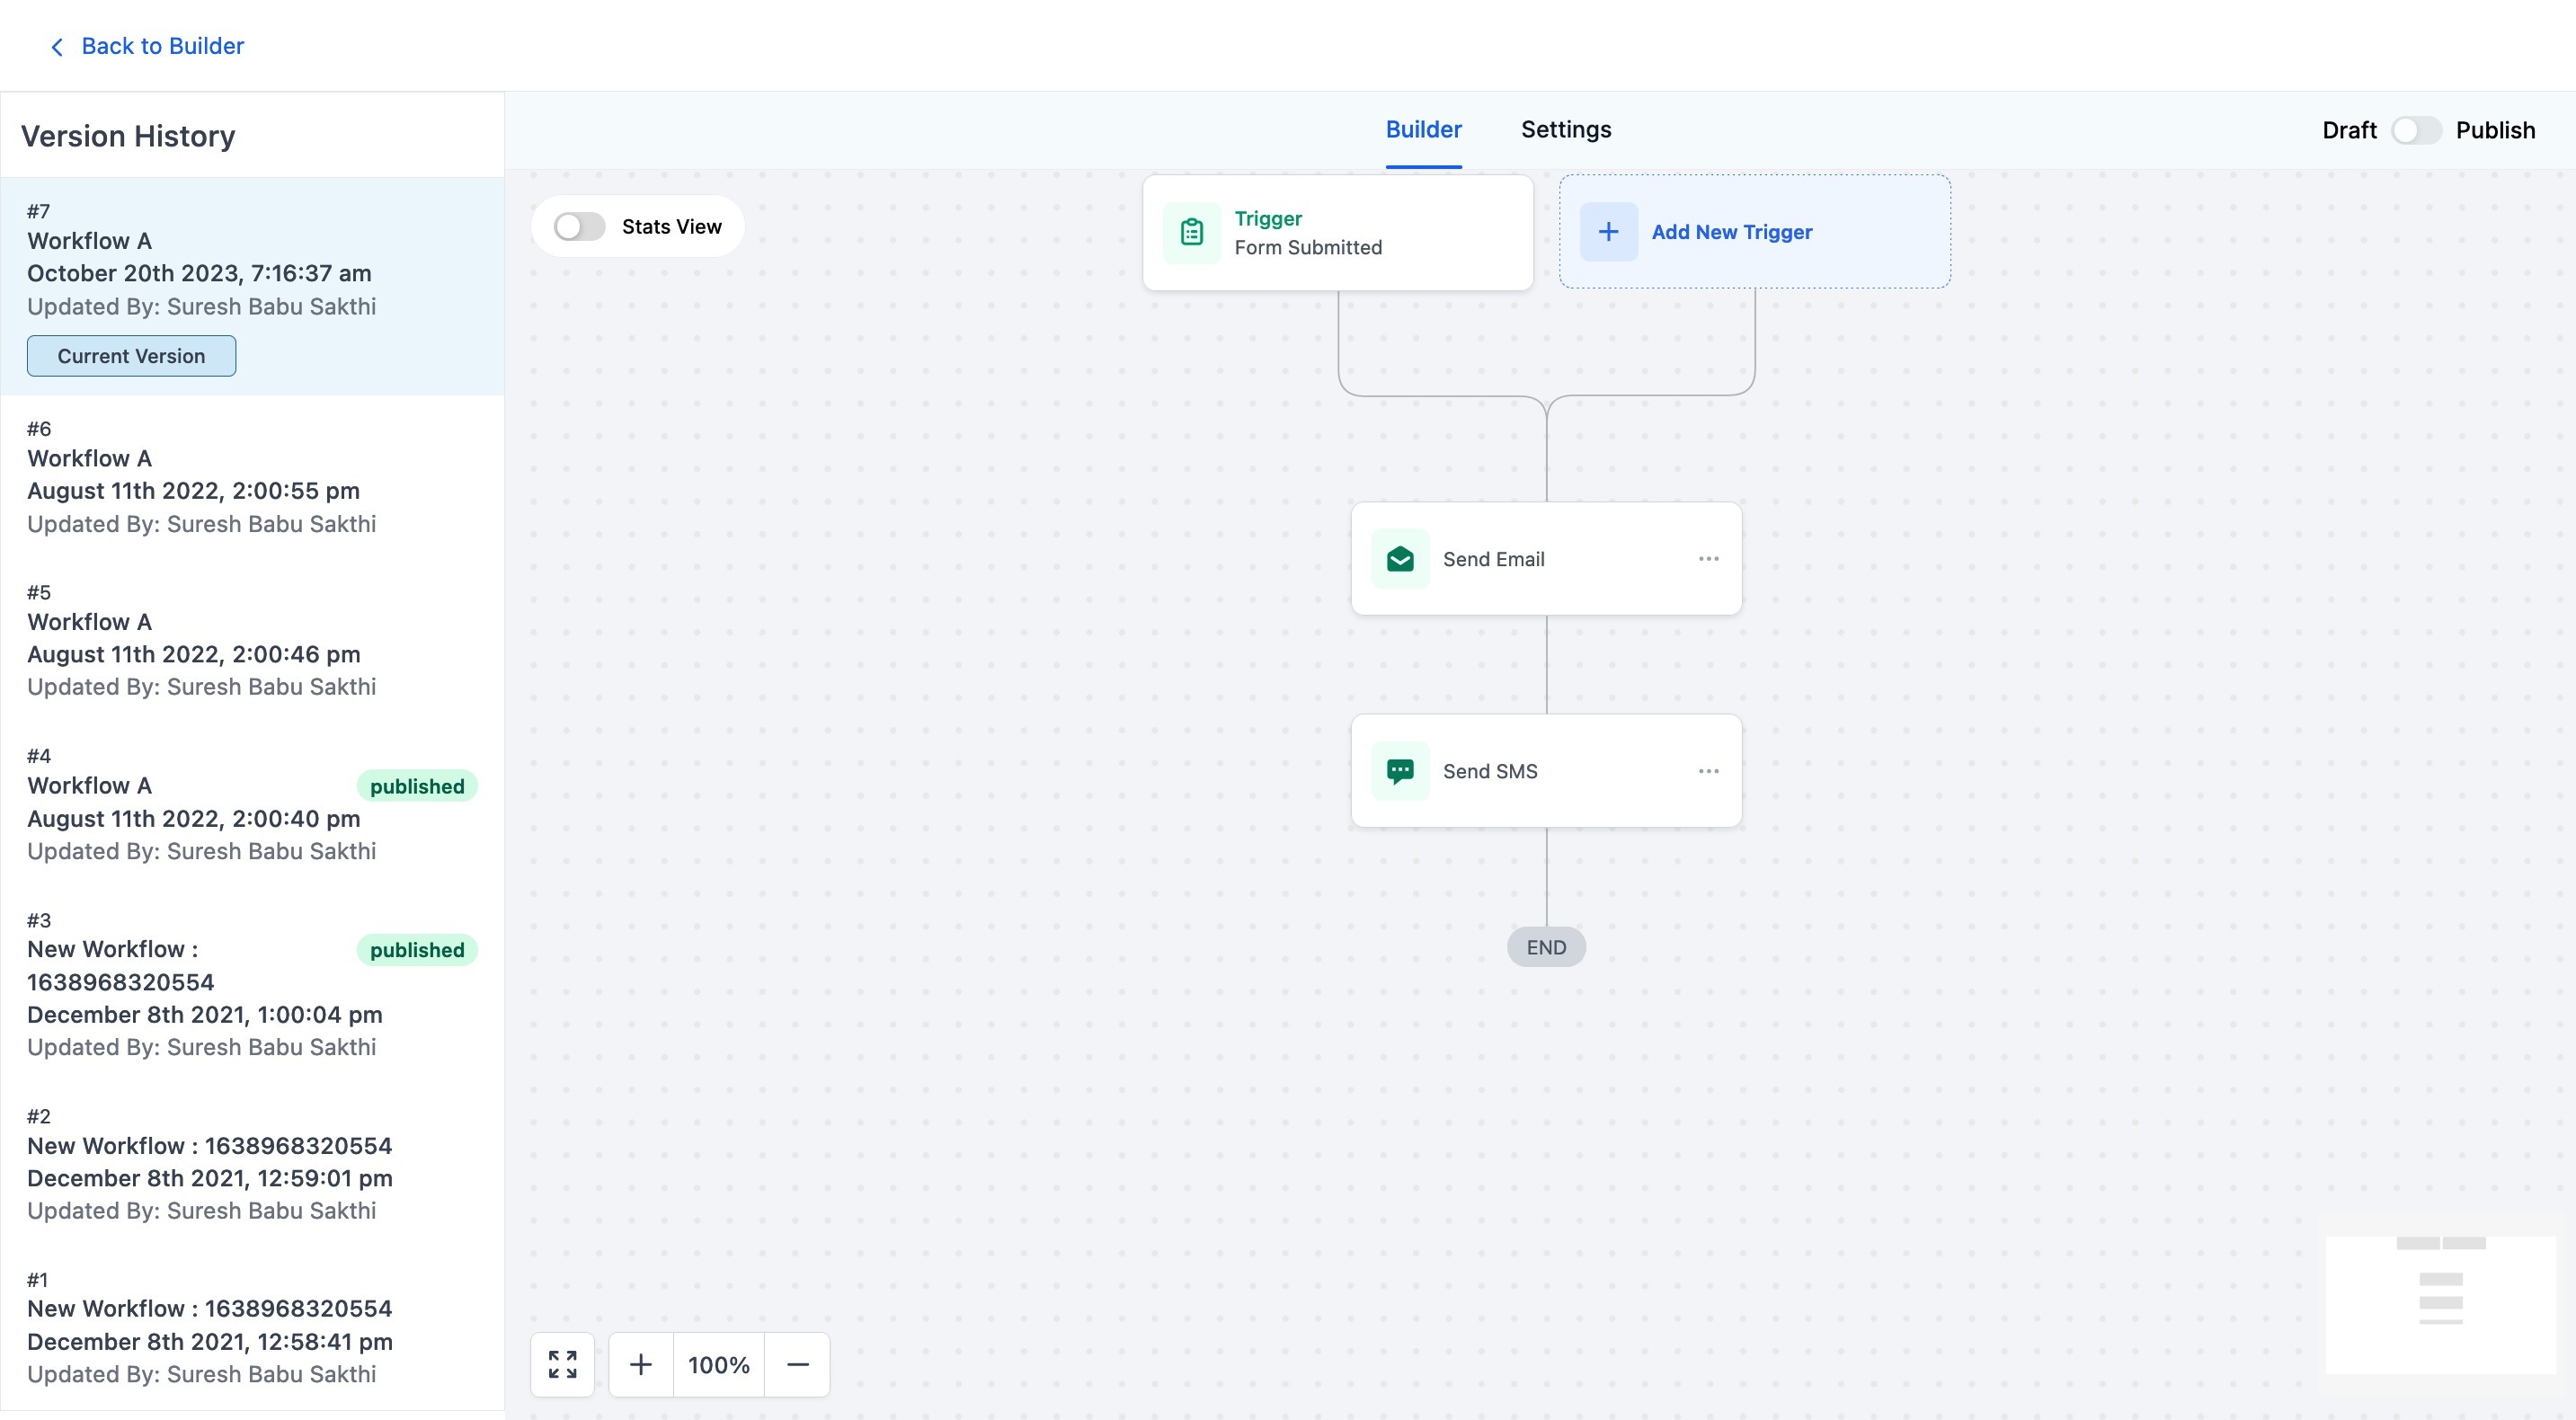2576x1420 pixels.
Task: Click the Form Submitted trigger clipboard icon
Action: coord(1191,232)
